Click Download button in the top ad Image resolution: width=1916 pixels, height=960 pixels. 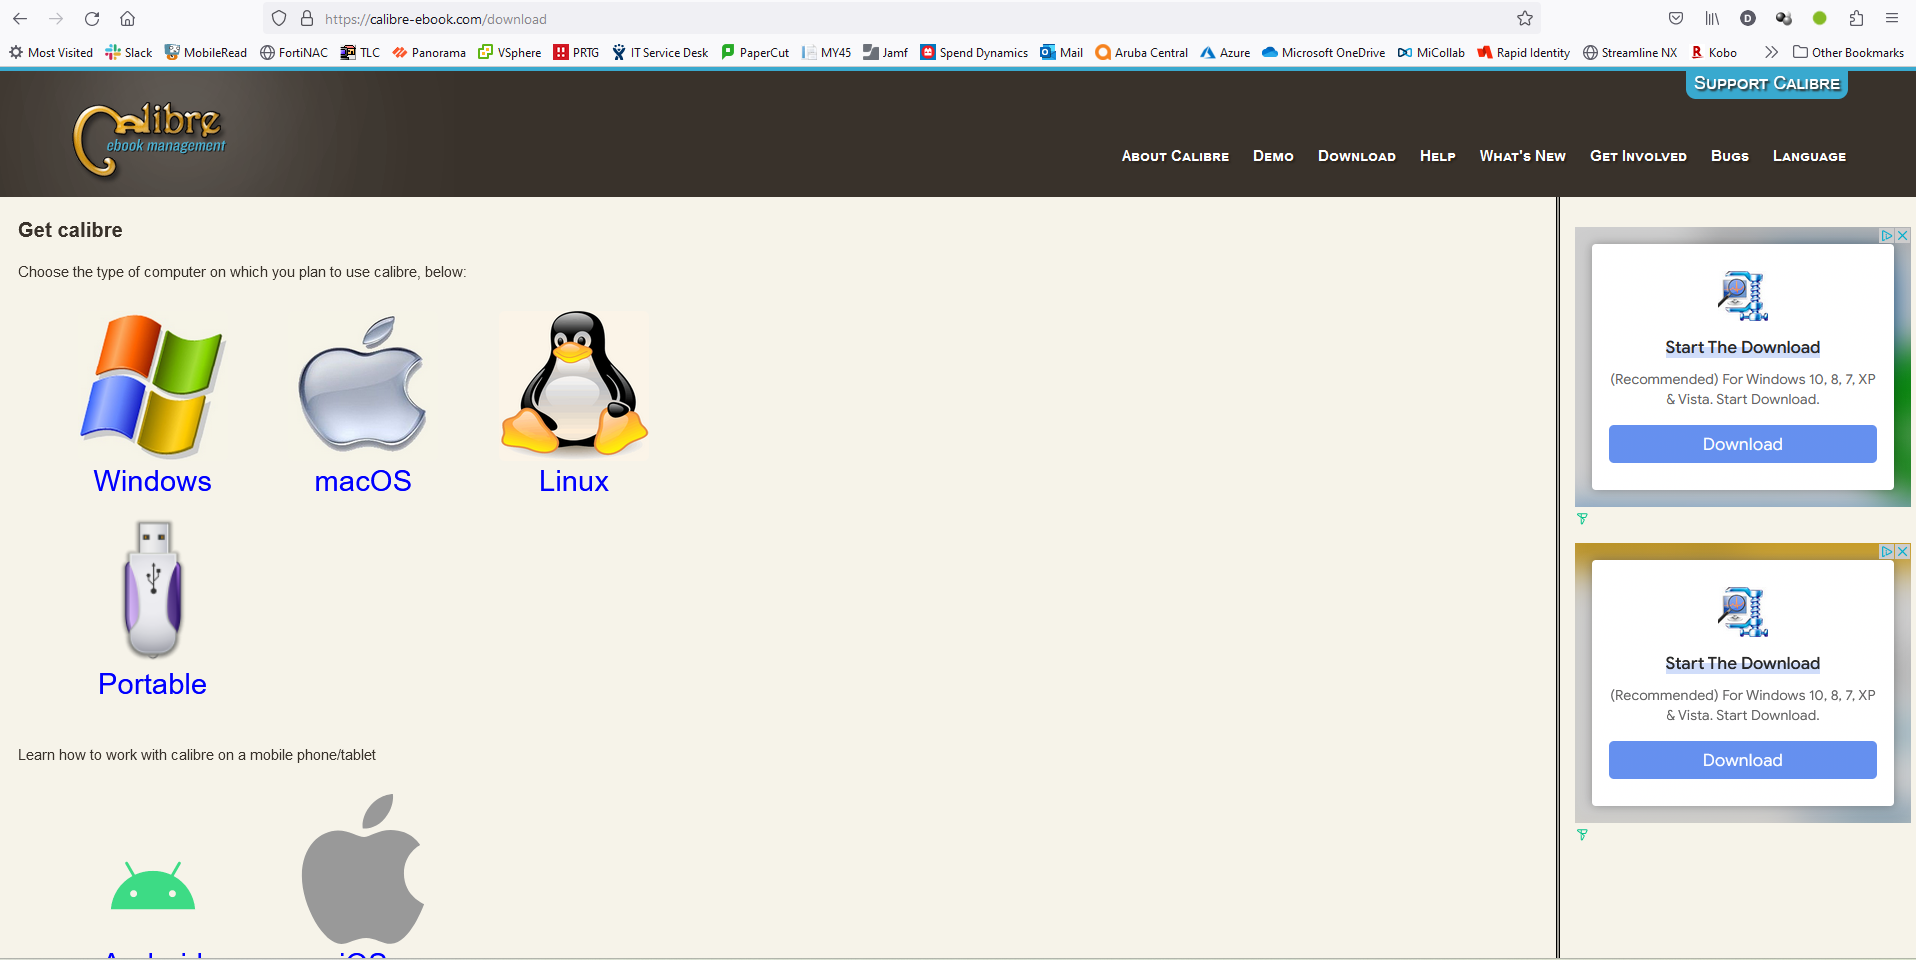1743,444
